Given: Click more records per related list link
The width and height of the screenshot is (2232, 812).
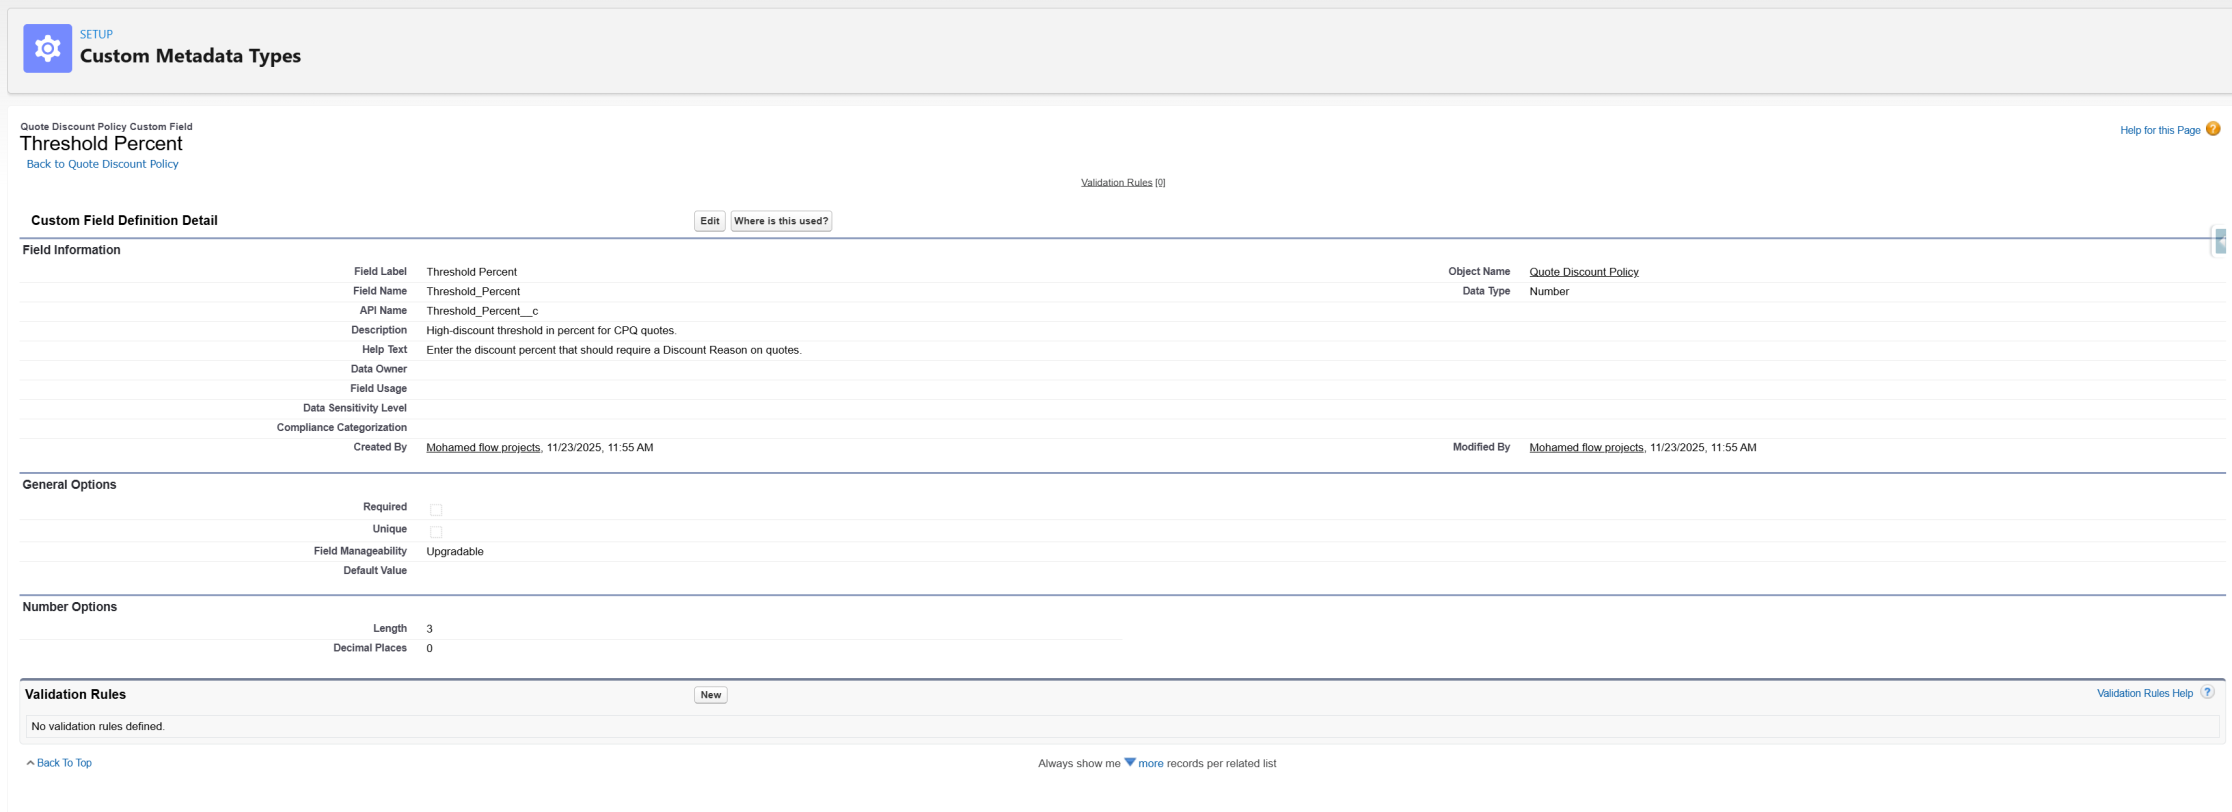Looking at the screenshot, I should 1151,763.
